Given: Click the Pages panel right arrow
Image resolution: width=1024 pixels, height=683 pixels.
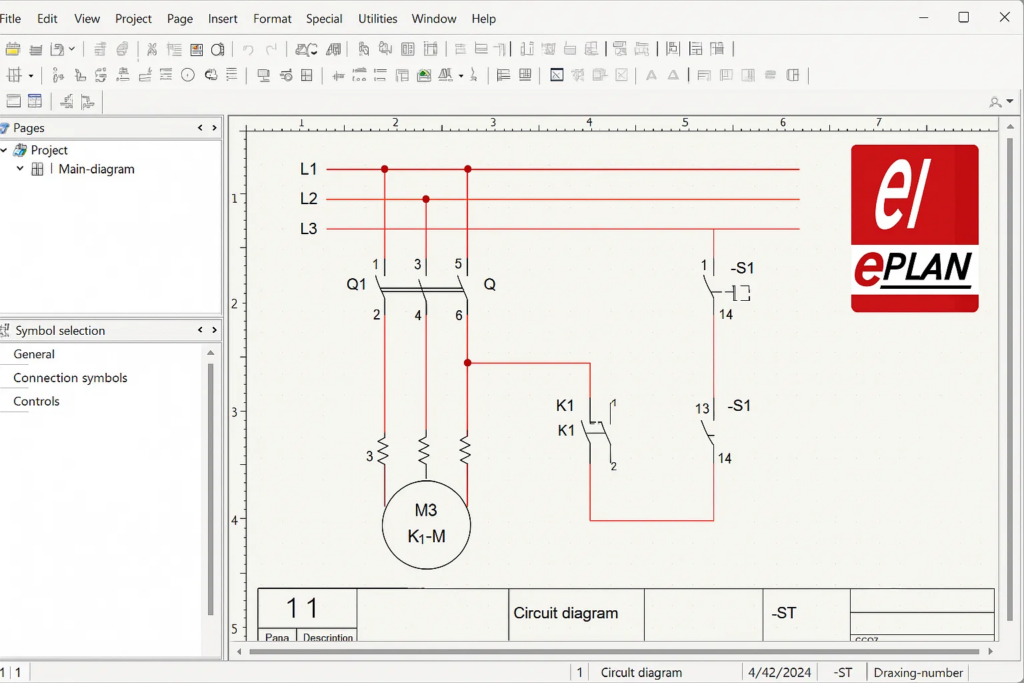Looking at the screenshot, I should (x=214, y=128).
